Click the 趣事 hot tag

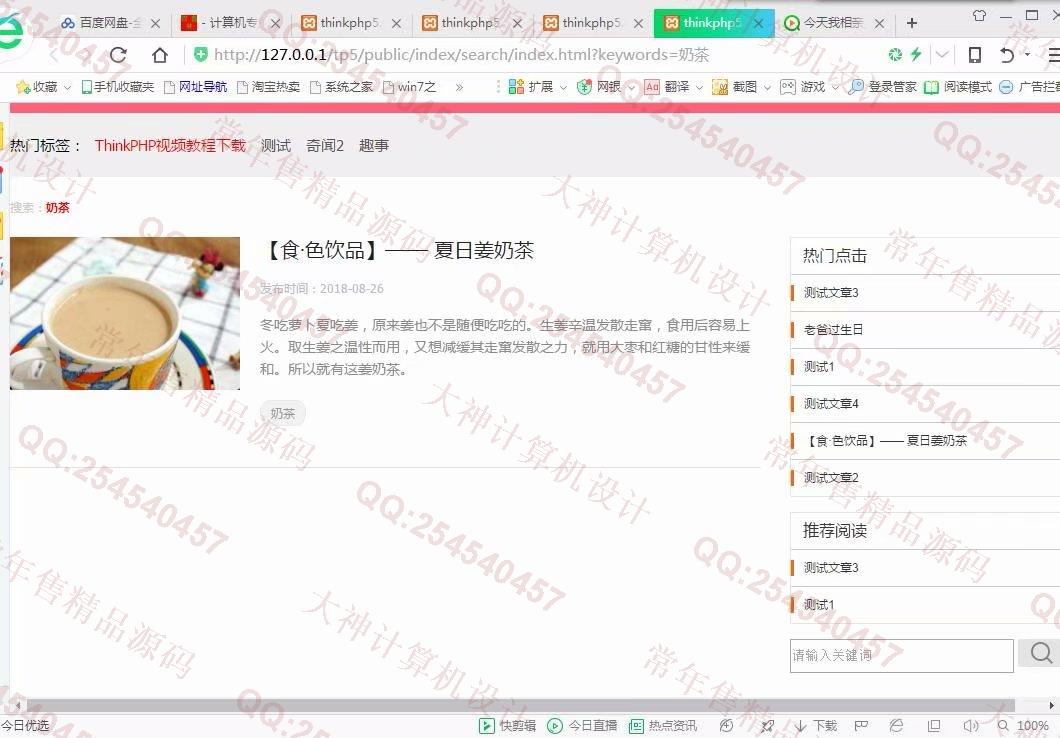click(374, 145)
